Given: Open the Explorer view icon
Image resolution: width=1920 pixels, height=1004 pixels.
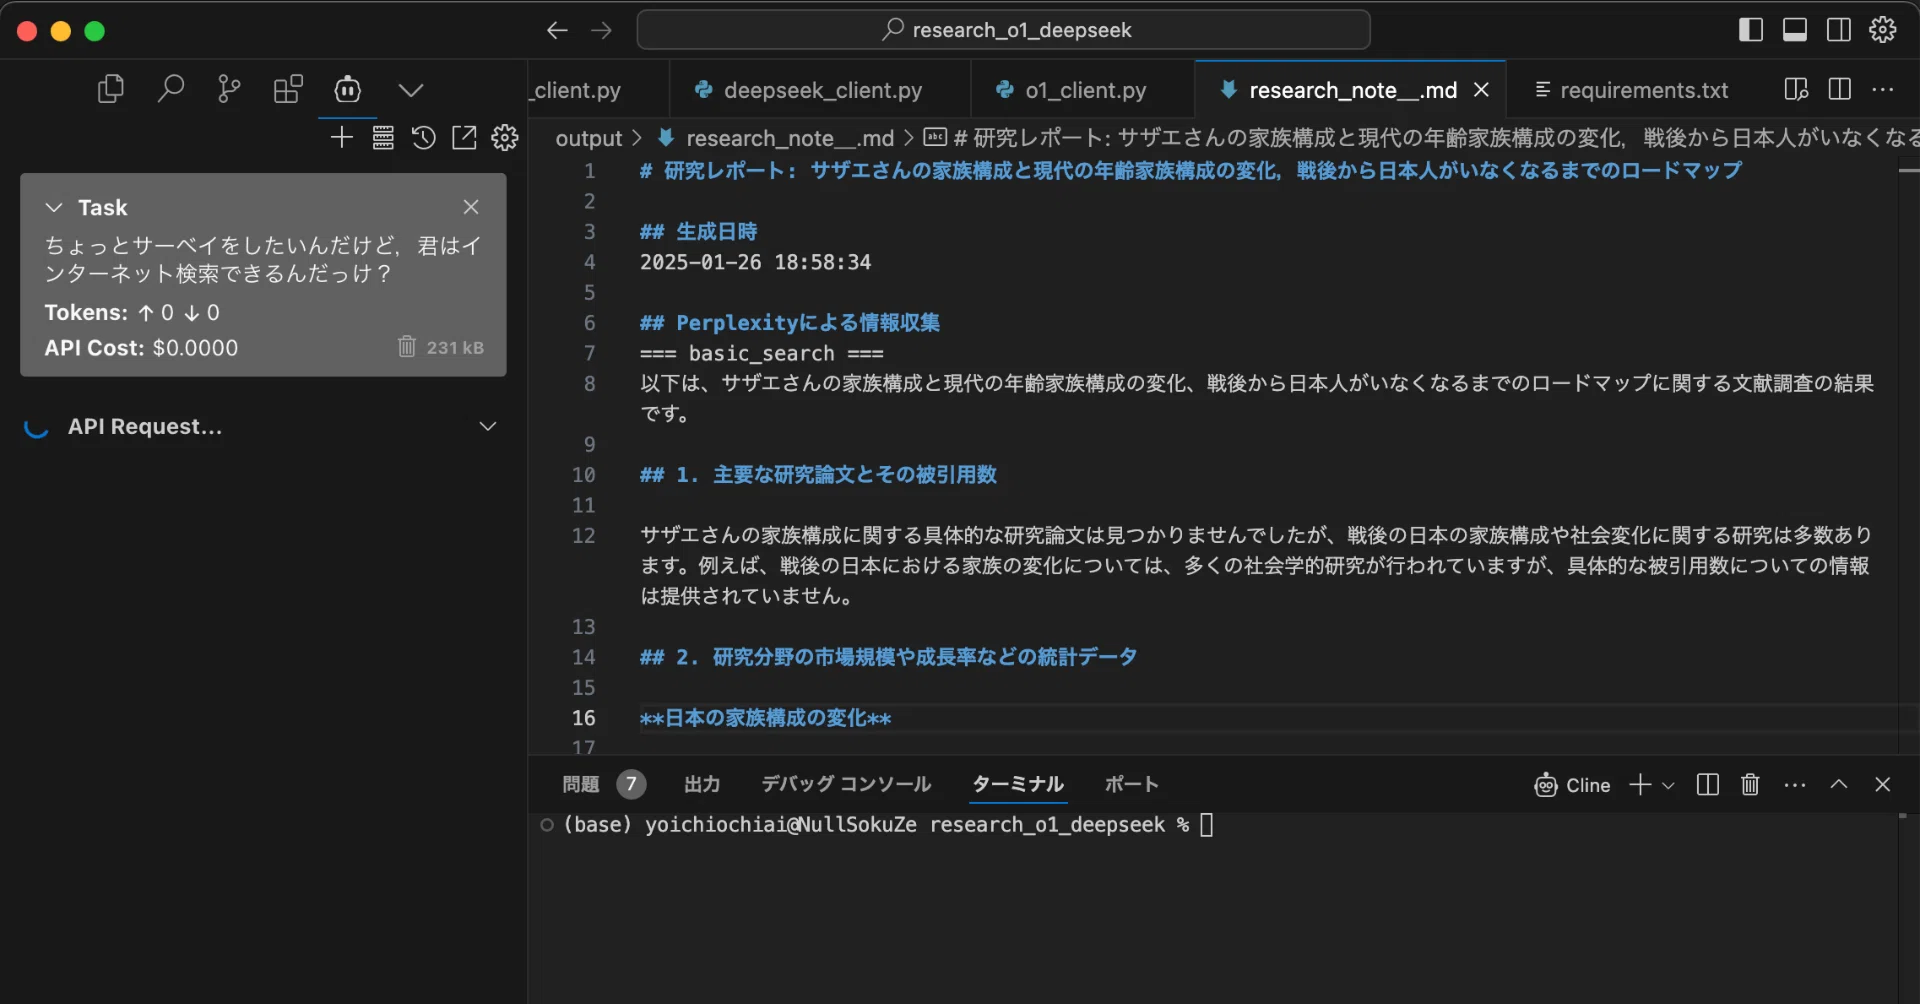Looking at the screenshot, I should point(111,90).
